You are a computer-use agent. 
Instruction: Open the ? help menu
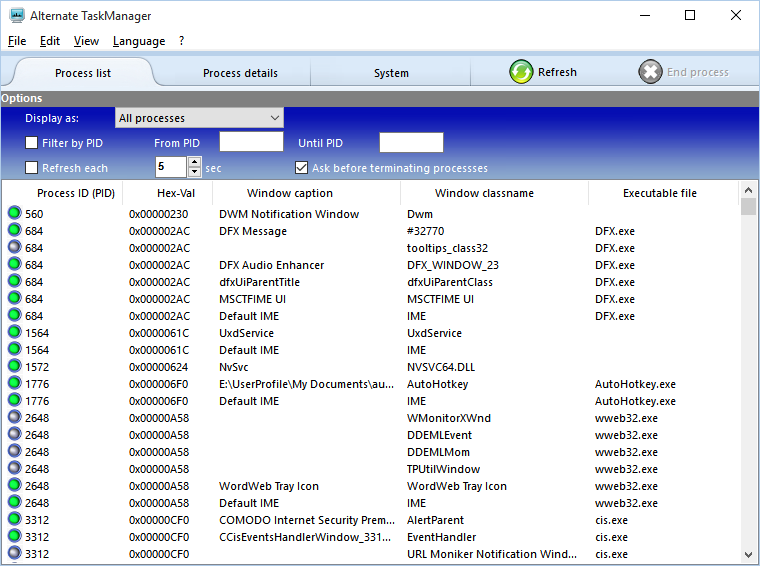(181, 41)
